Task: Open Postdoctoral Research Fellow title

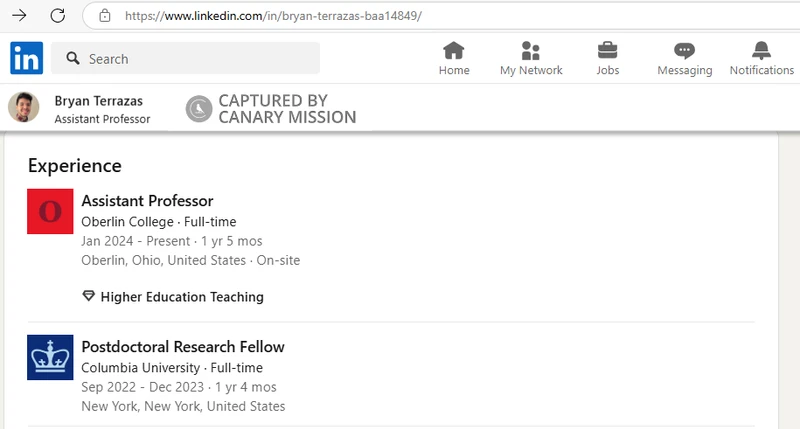Action: coord(183,347)
